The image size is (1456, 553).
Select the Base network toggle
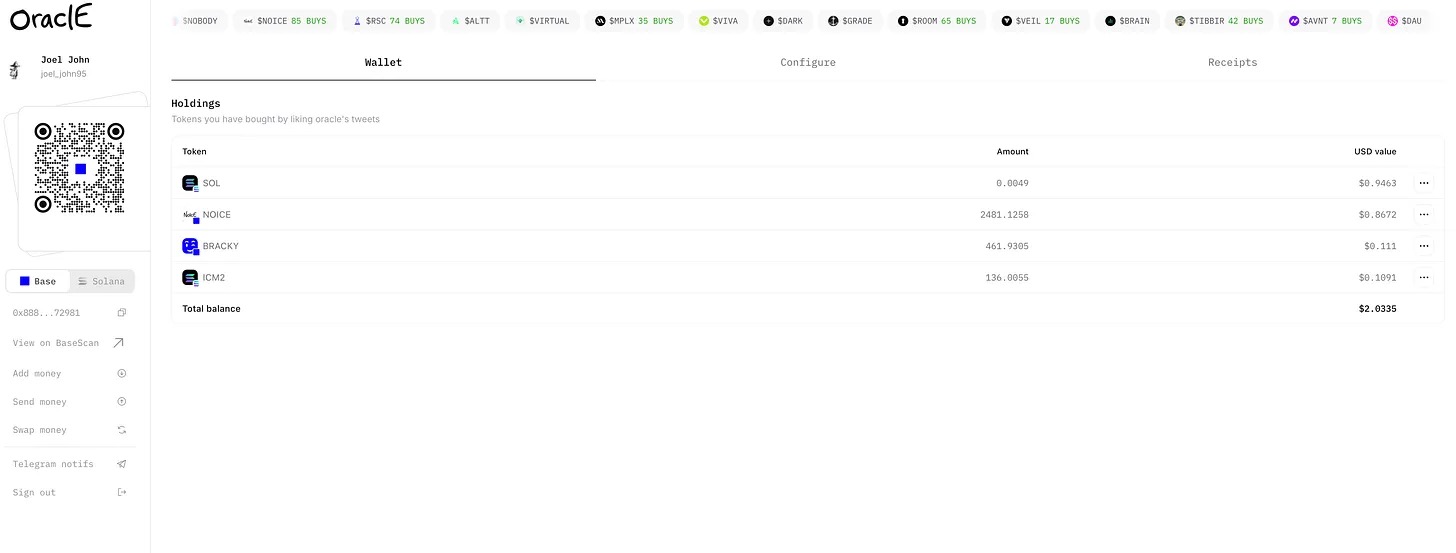tap(38, 281)
